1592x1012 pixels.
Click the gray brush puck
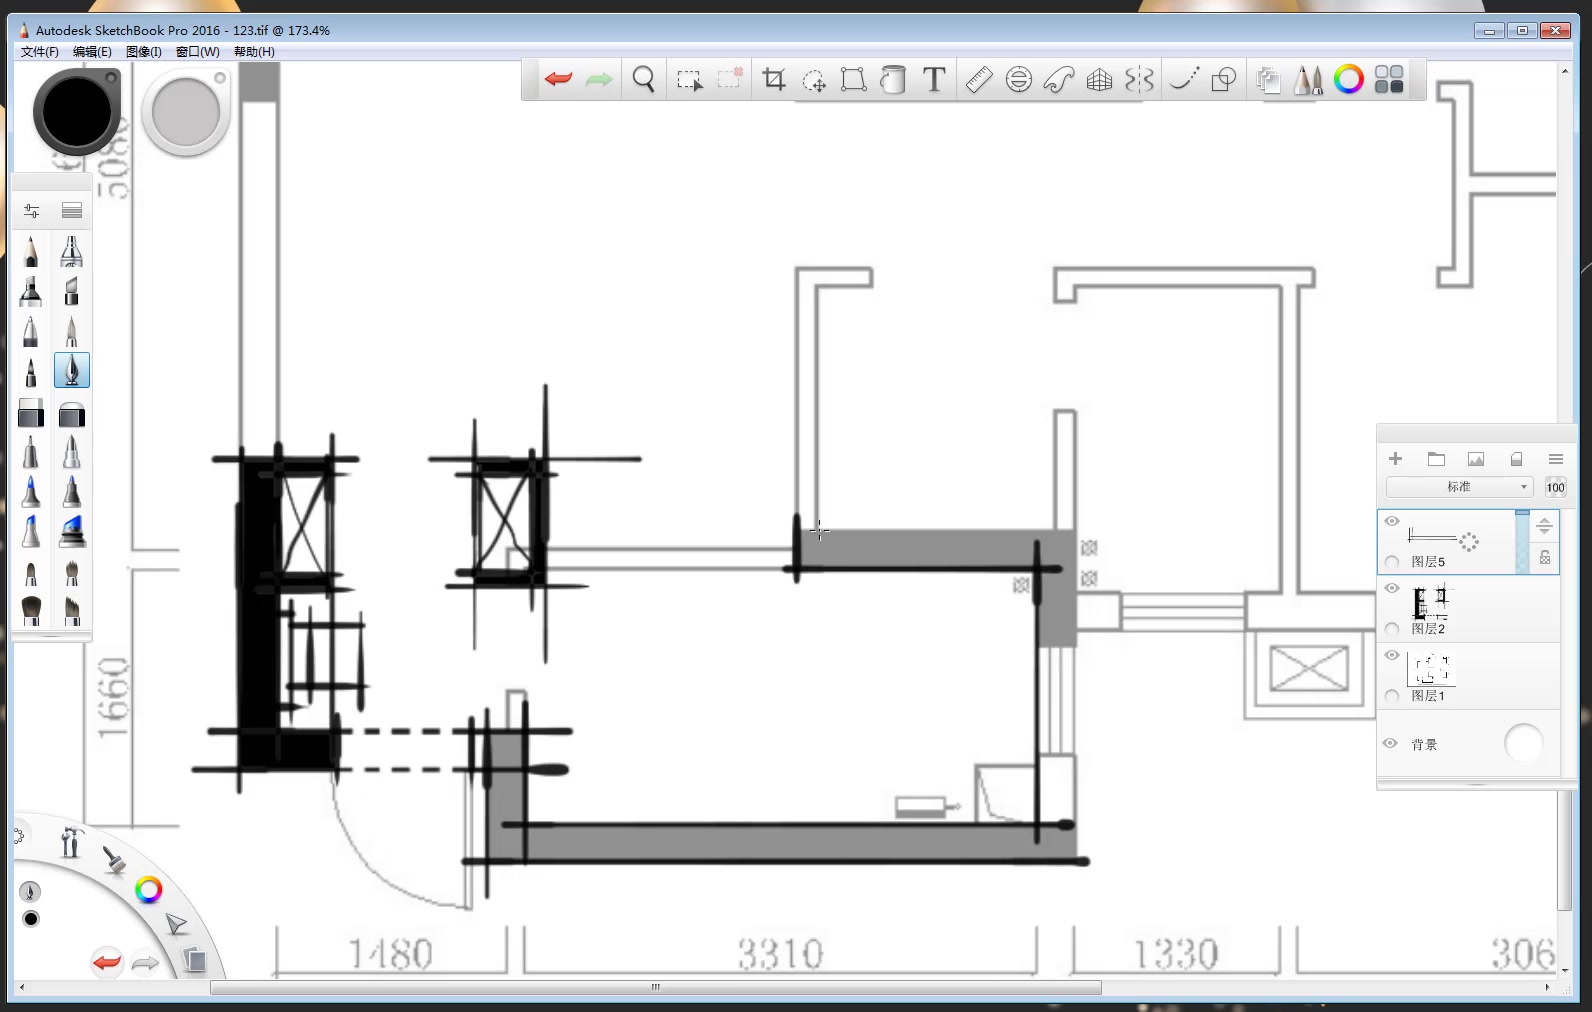point(186,112)
